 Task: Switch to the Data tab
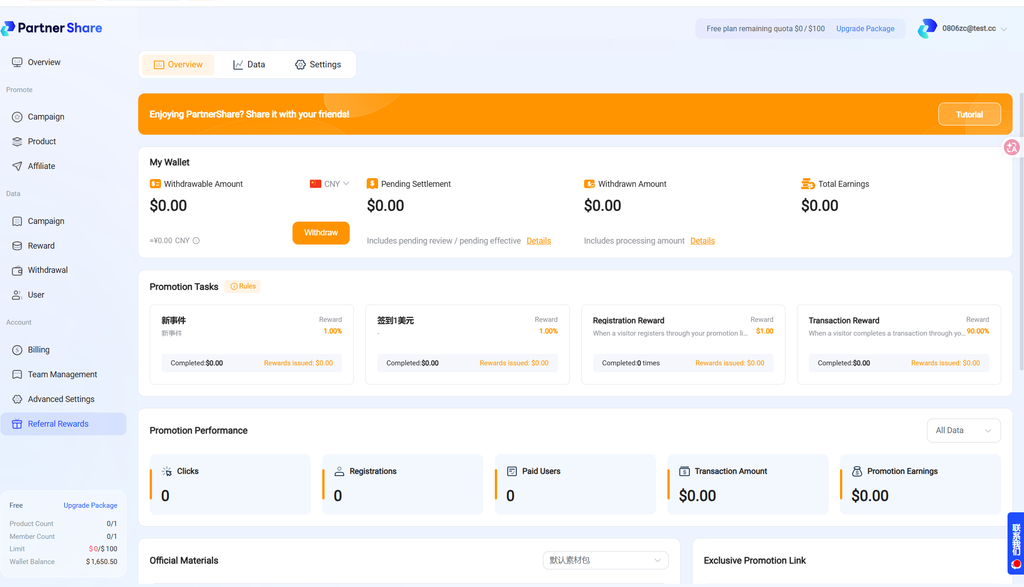click(x=249, y=65)
